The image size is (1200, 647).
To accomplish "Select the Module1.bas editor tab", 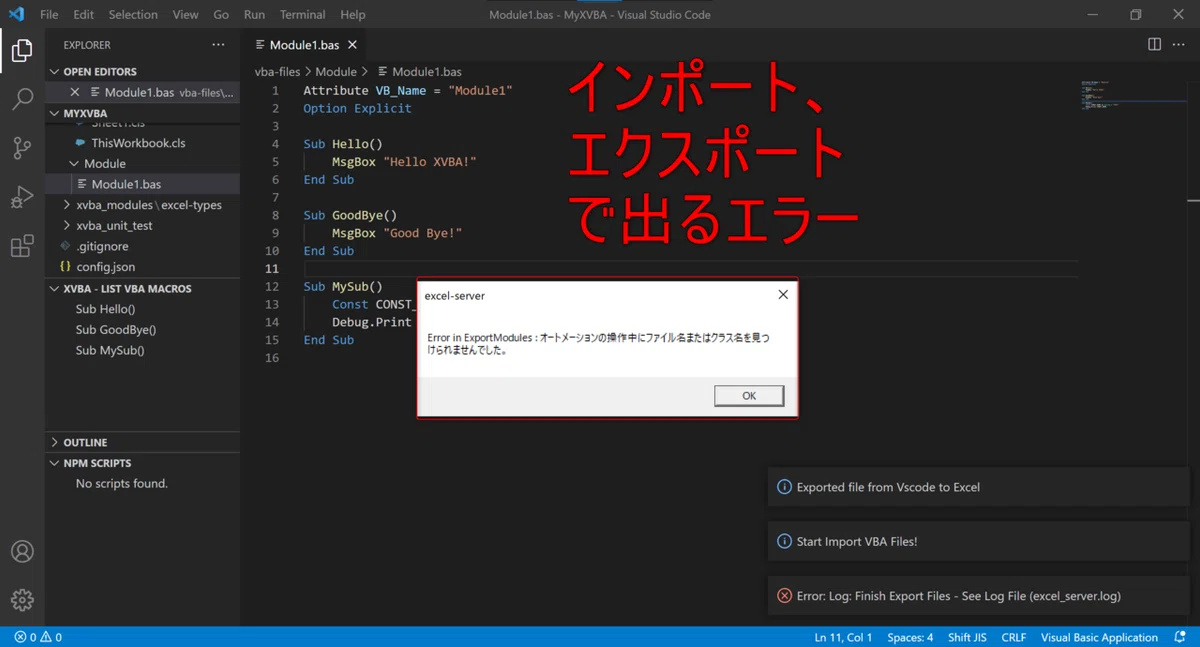I will pos(305,45).
